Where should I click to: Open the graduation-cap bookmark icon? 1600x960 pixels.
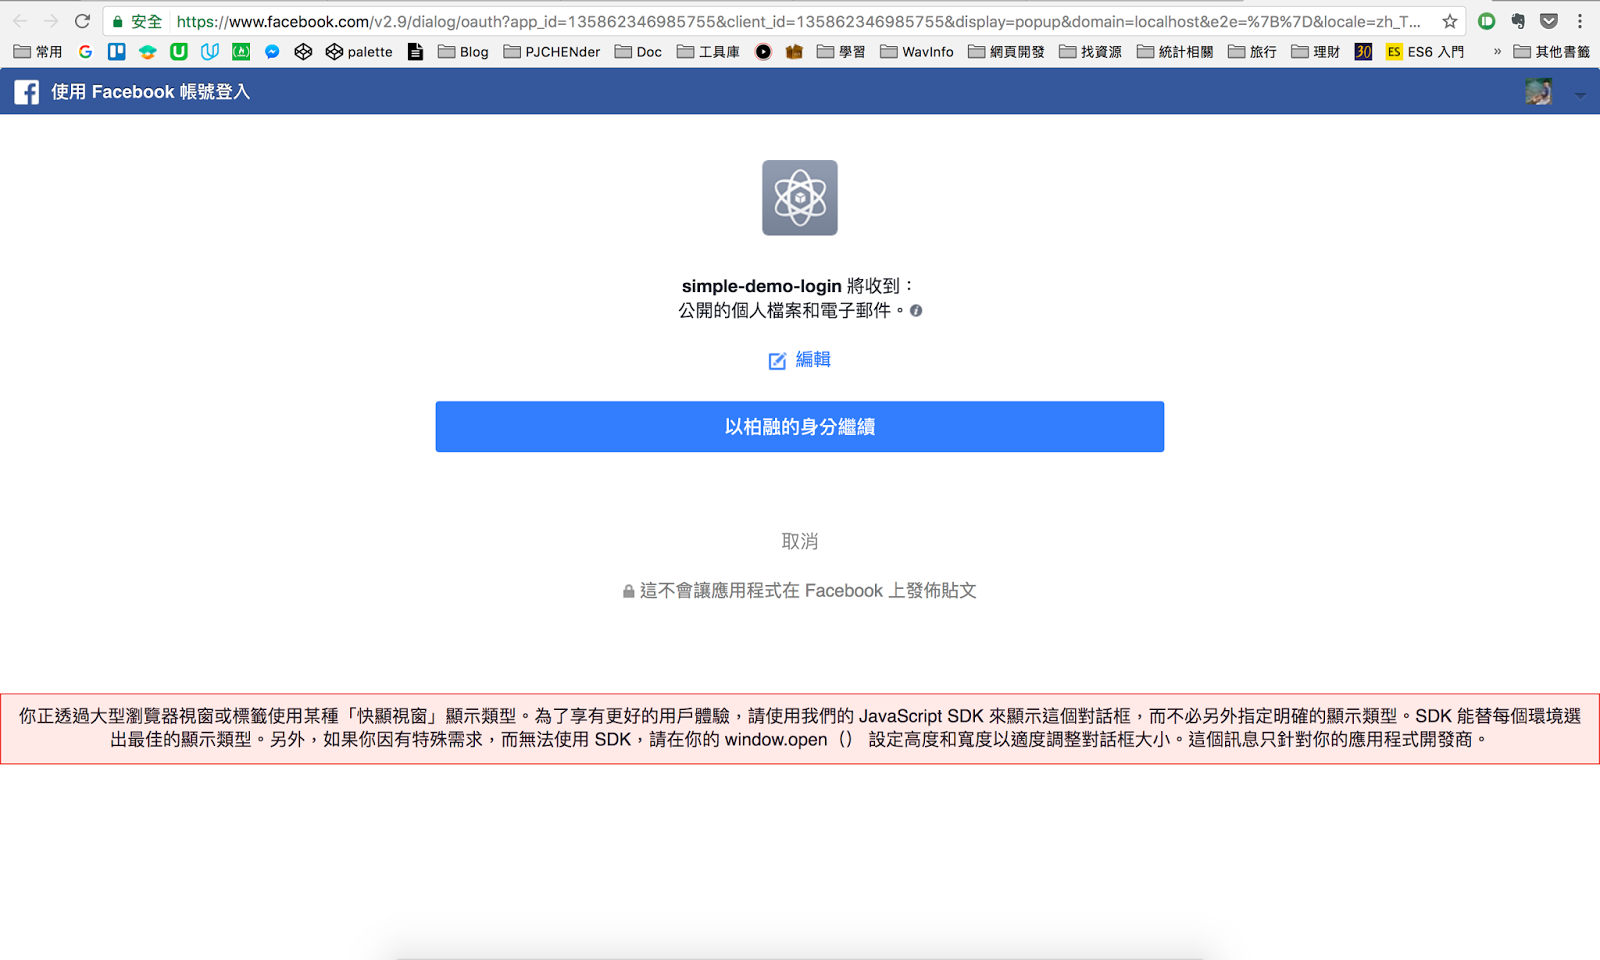click(147, 51)
